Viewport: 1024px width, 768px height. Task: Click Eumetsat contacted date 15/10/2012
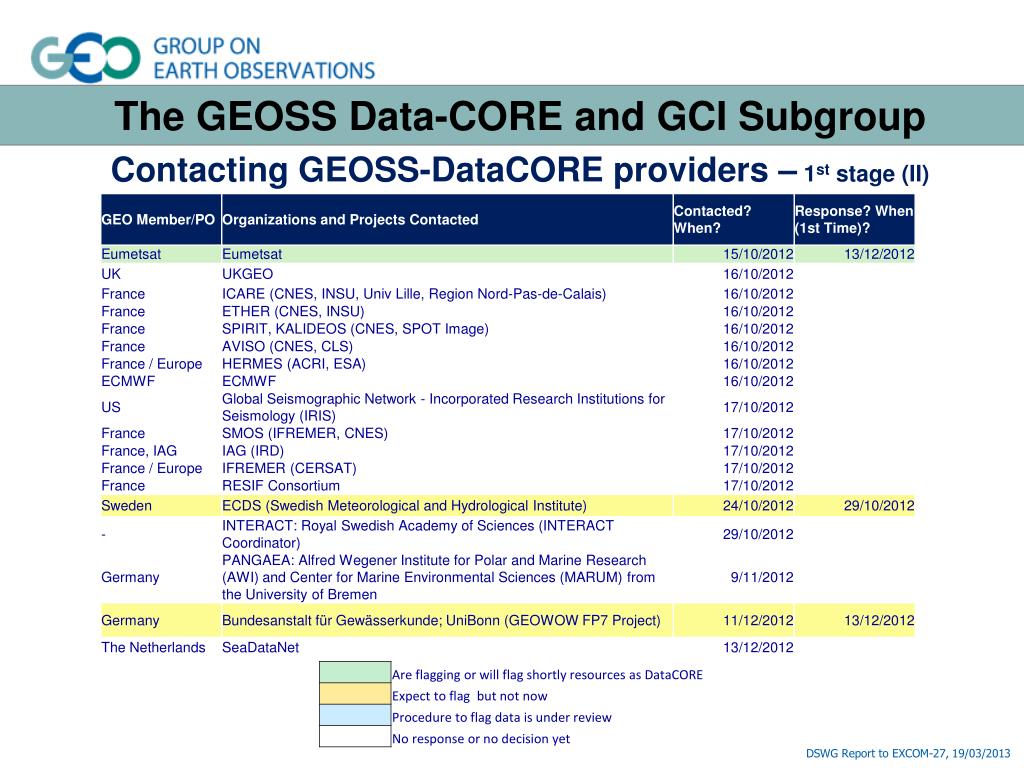click(x=758, y=254)
